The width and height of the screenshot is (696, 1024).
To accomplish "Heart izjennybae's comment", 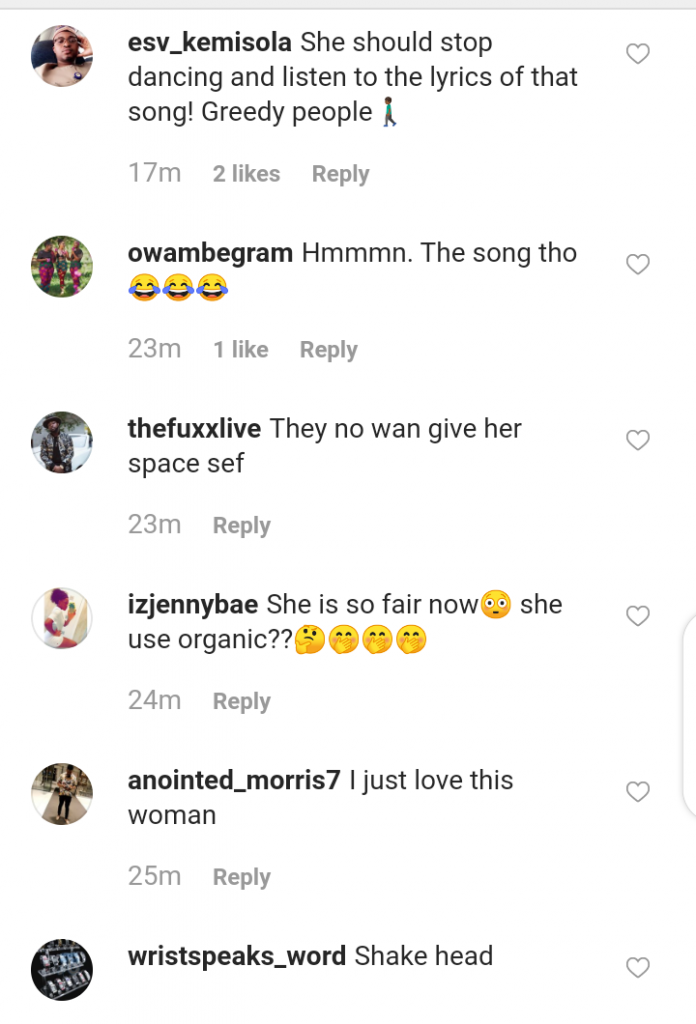I will pyautogui.click(x=638, y=616).
